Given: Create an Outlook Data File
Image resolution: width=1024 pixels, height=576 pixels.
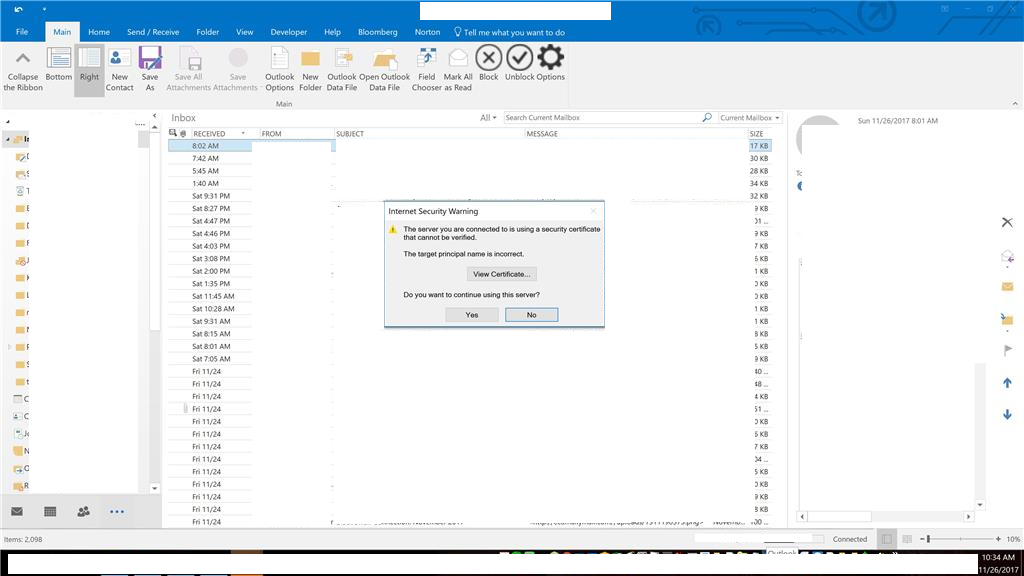Looking at the screenshot, I should click(x=342, y=69).
